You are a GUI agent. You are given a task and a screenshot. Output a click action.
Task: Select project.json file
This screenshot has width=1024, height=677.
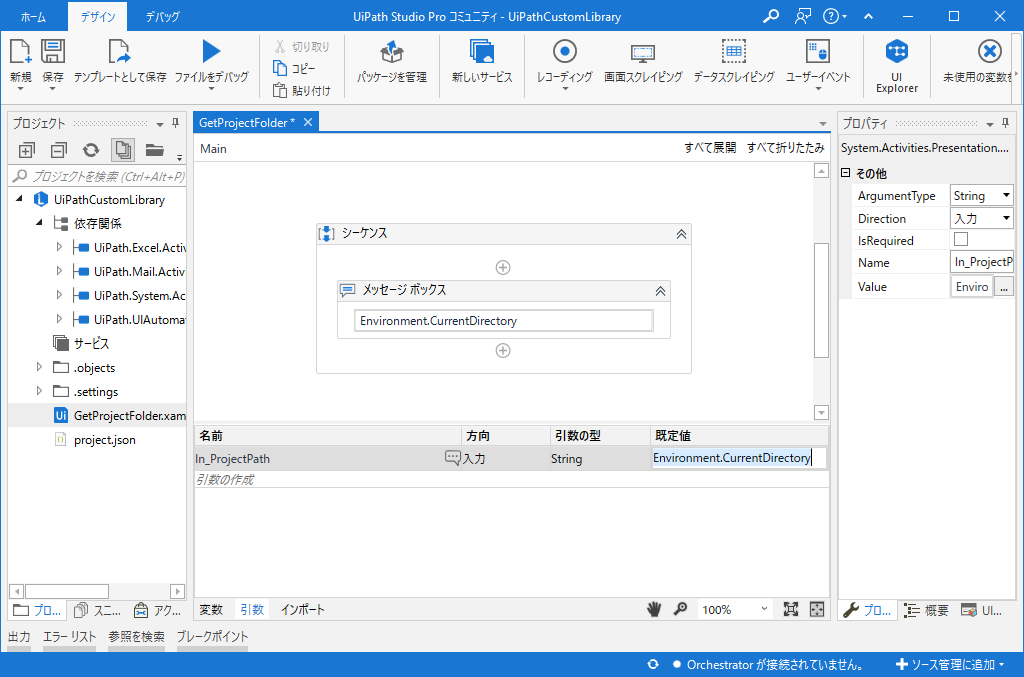[x=104, y=440]
